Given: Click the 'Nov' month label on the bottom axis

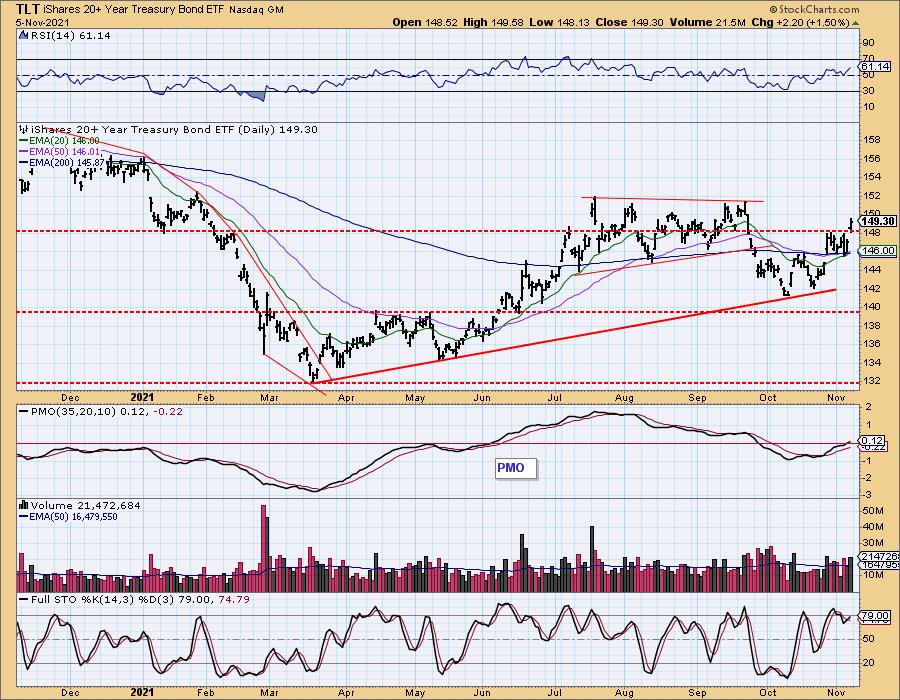Looking at the screenshot, I should [836, 693].
